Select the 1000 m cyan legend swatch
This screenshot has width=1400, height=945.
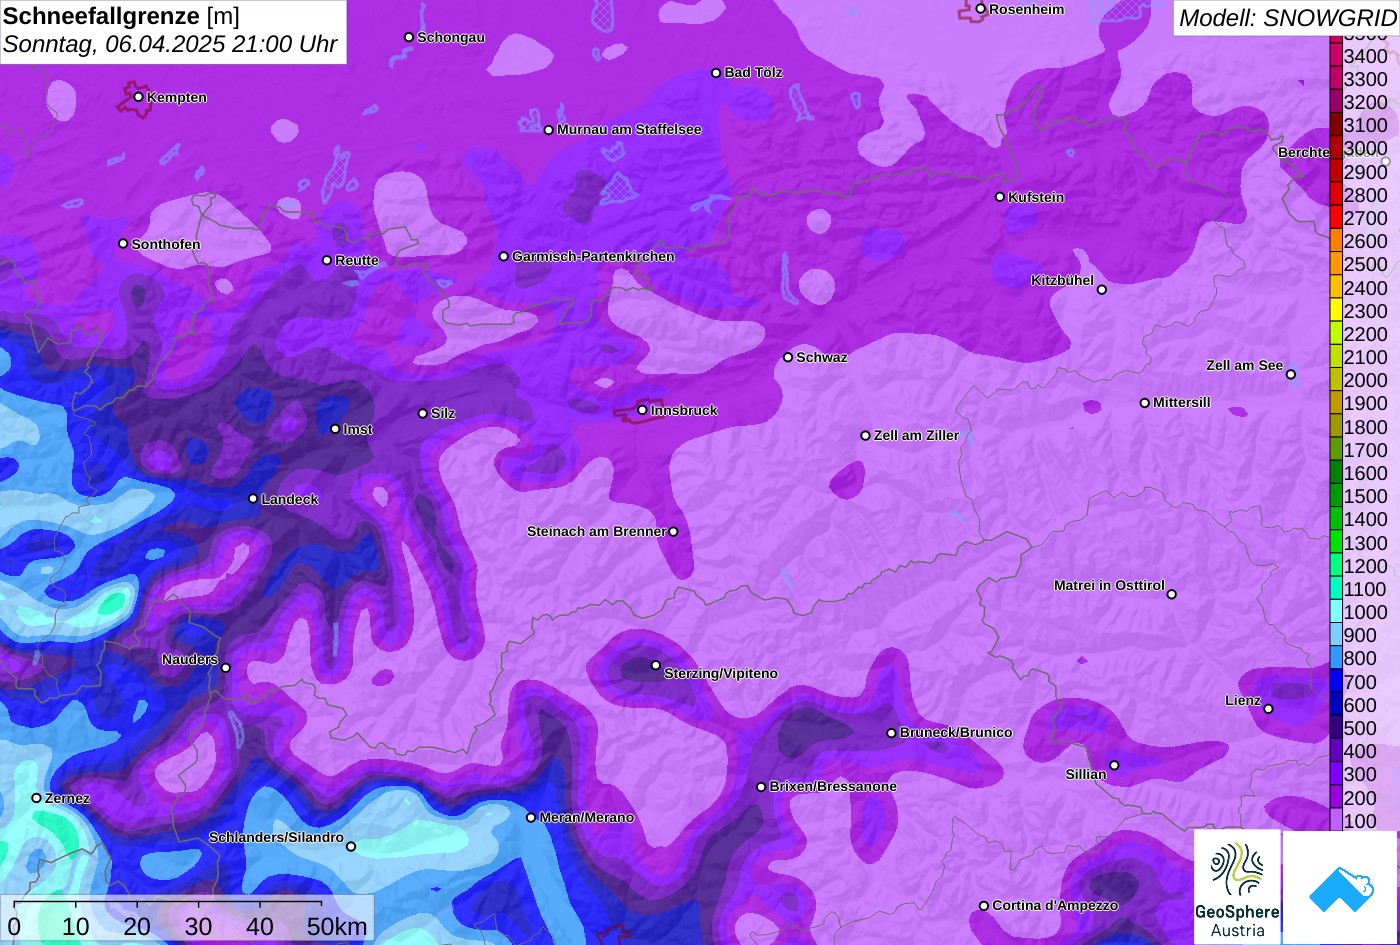click(1336, 612)
